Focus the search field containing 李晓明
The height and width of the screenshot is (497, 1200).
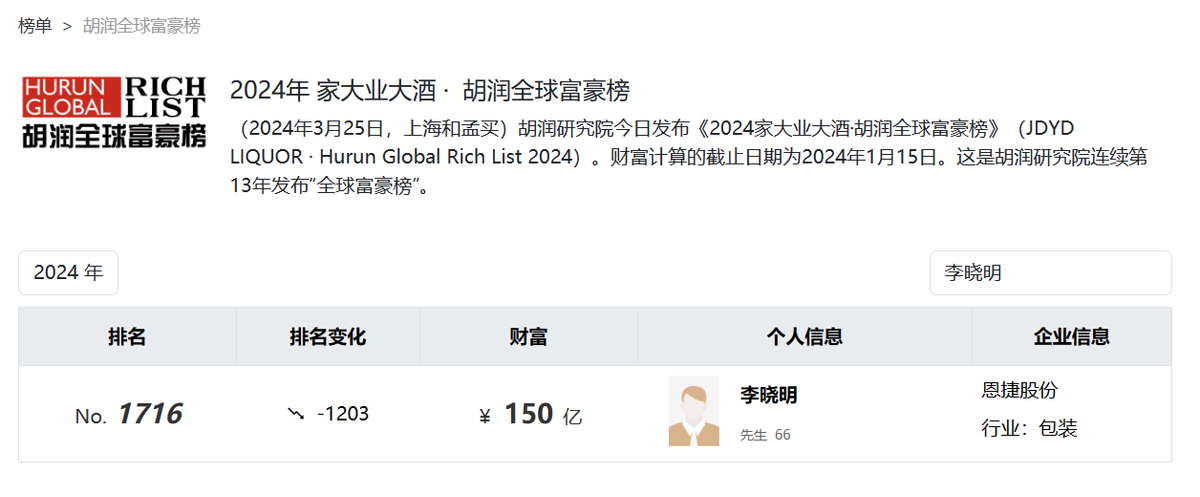[1051, 273]
